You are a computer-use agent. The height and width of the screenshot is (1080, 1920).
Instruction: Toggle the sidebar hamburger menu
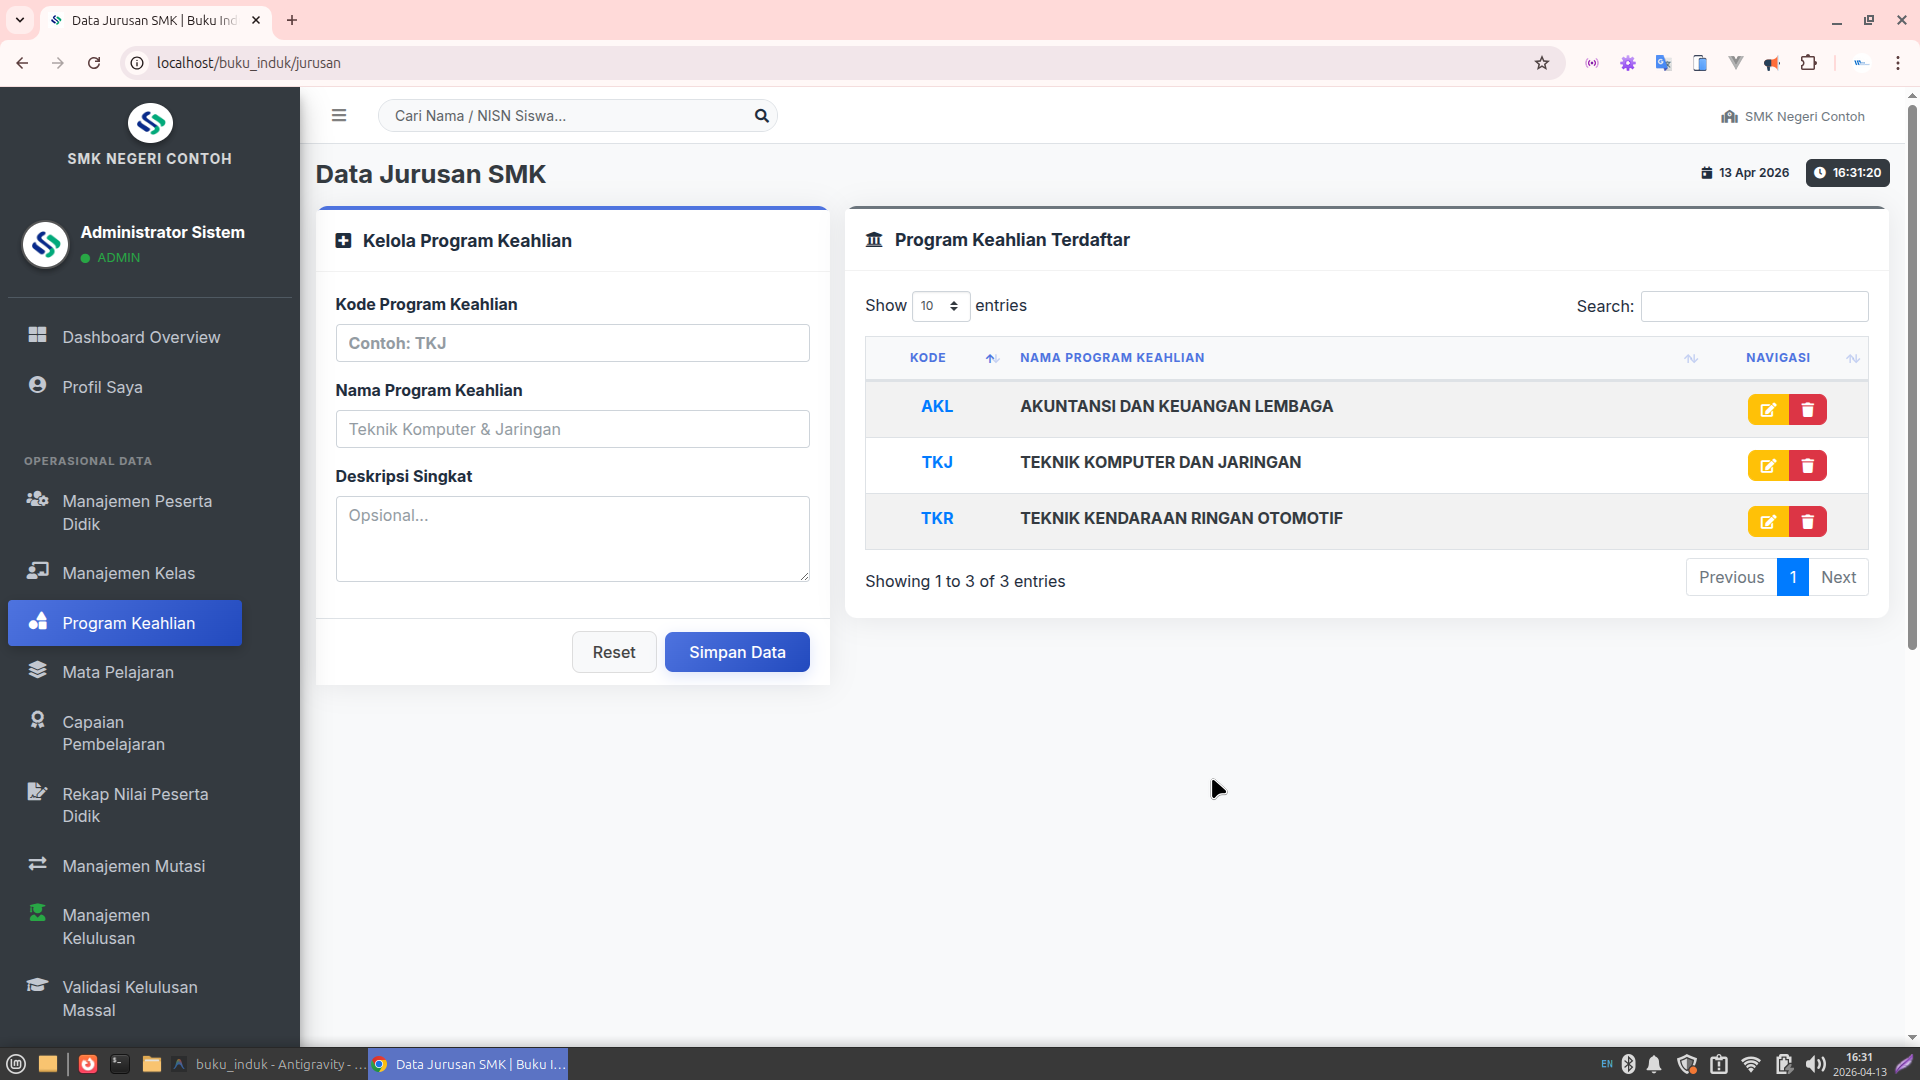coord(339,116)
